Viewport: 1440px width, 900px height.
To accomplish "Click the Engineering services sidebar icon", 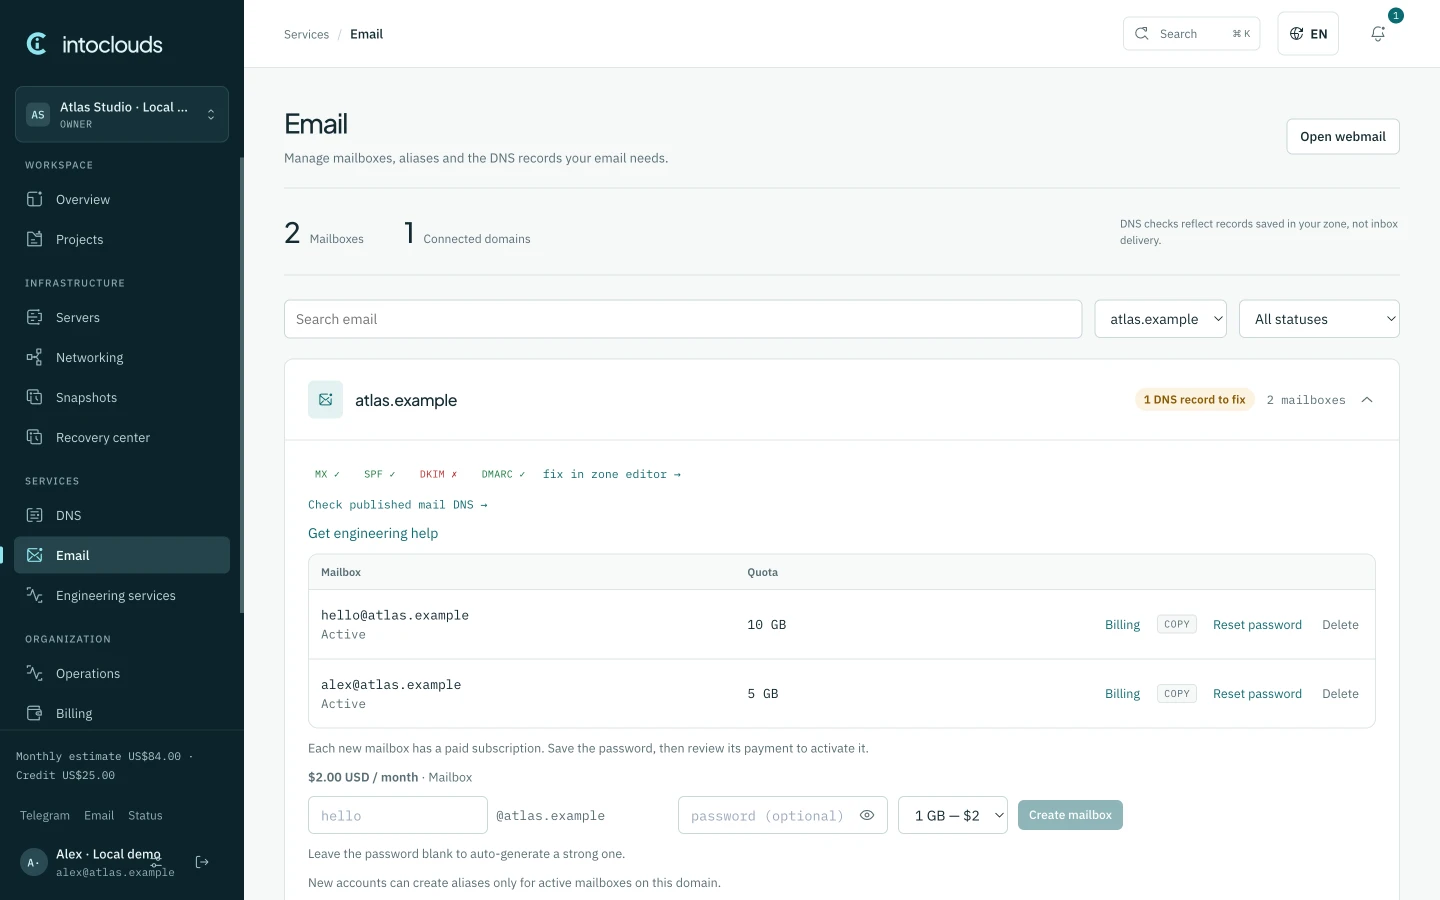I will coord(35,595).
